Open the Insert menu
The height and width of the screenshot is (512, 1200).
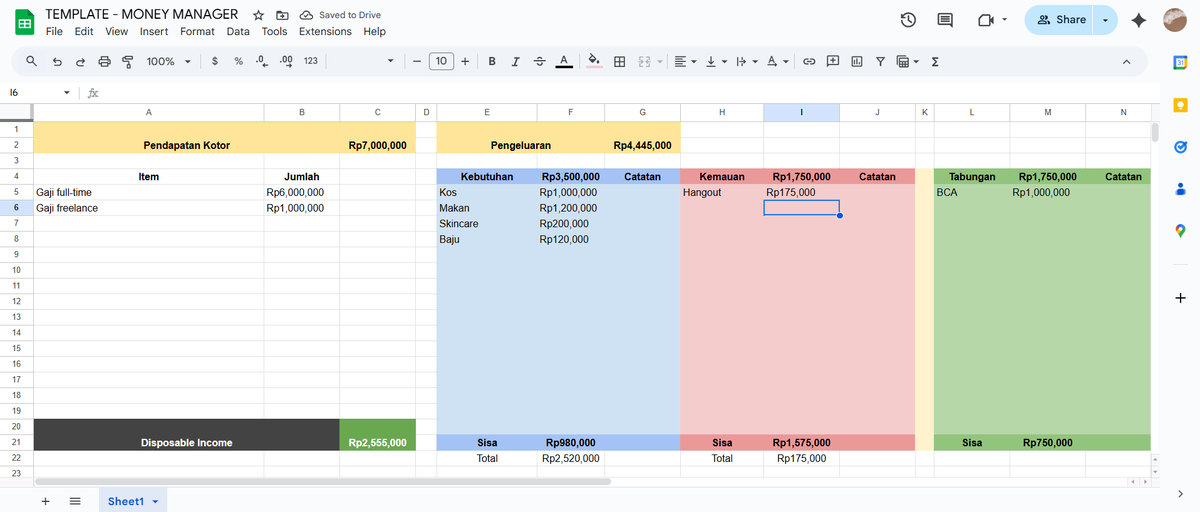(154, 31)
